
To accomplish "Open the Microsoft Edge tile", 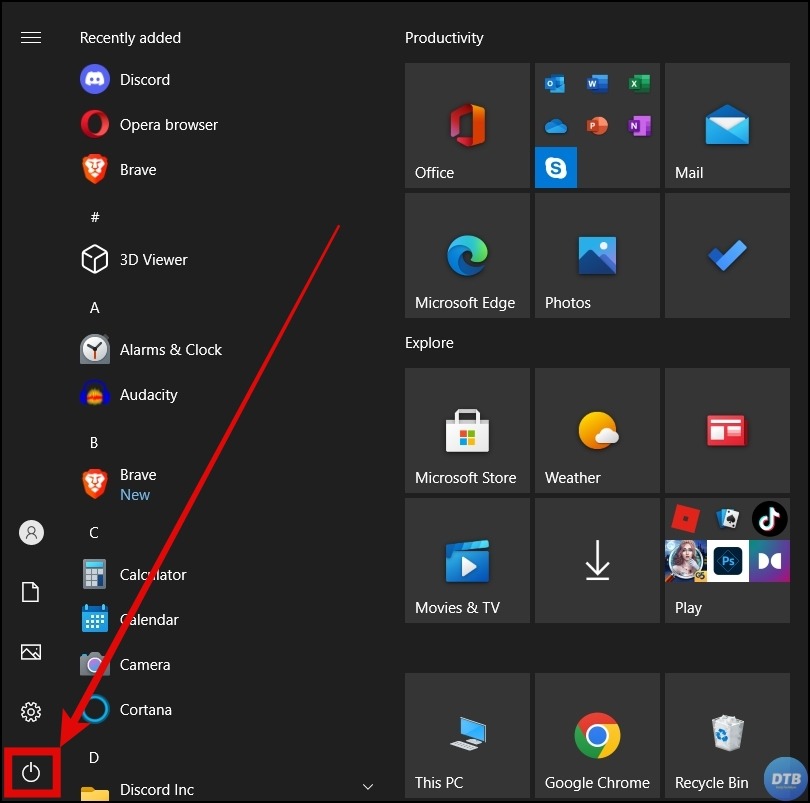I will [x=467, y=256].
